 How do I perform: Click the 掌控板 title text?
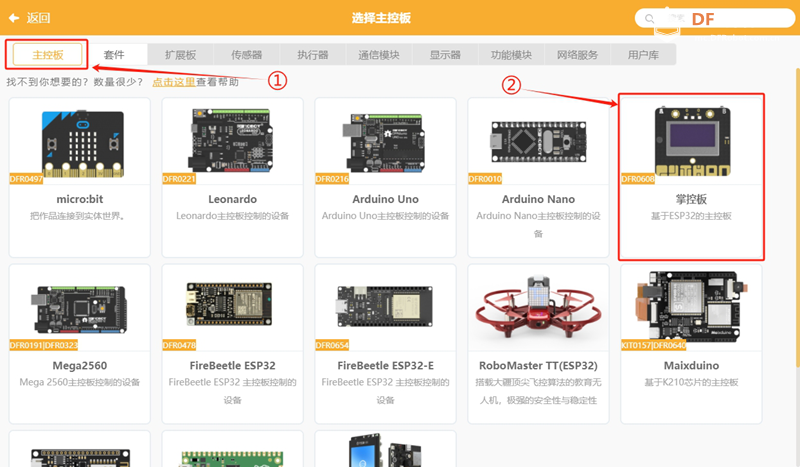(x=691, y=199)
